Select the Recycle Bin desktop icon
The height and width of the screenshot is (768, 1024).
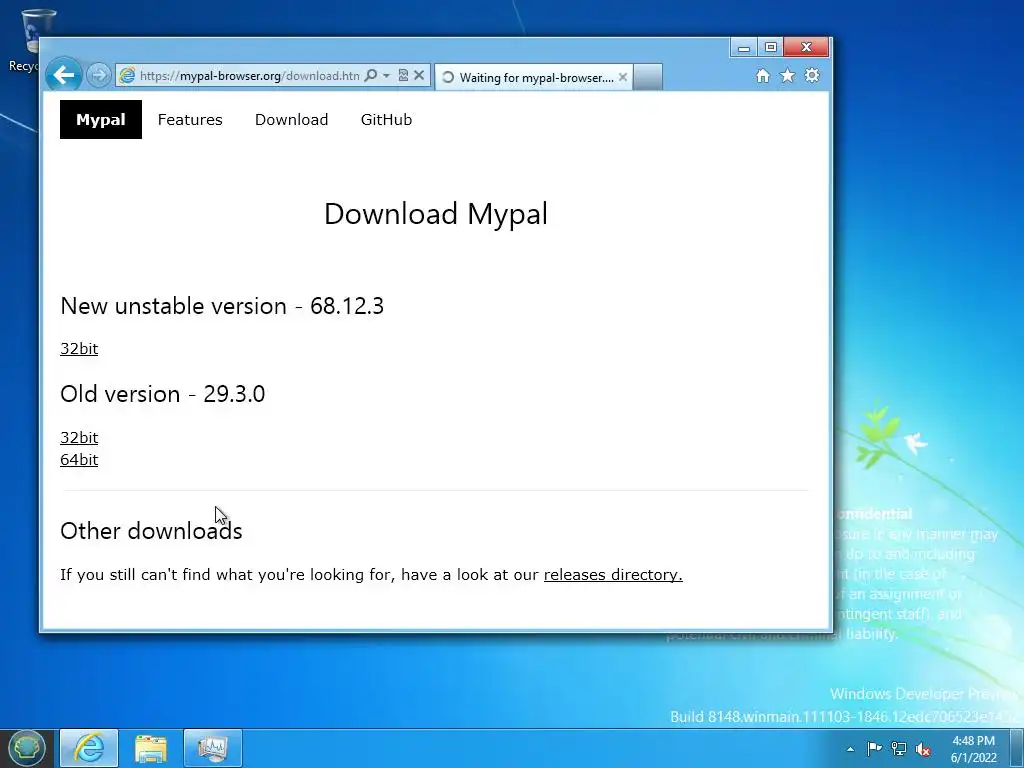click(x=31, y=40)
